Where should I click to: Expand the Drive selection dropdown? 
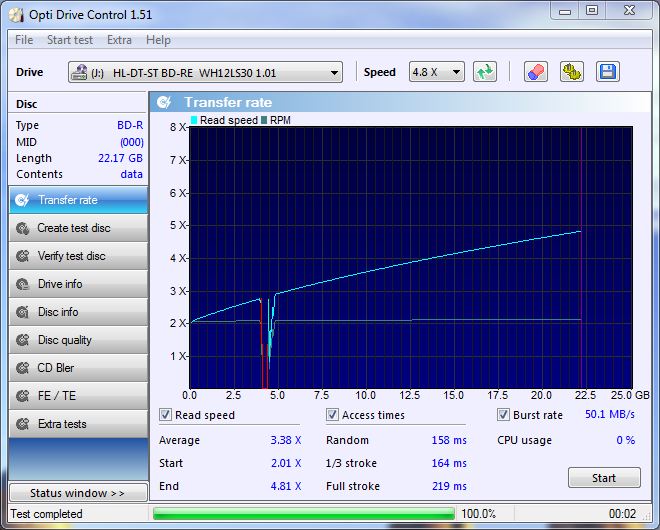coord(334,72)
